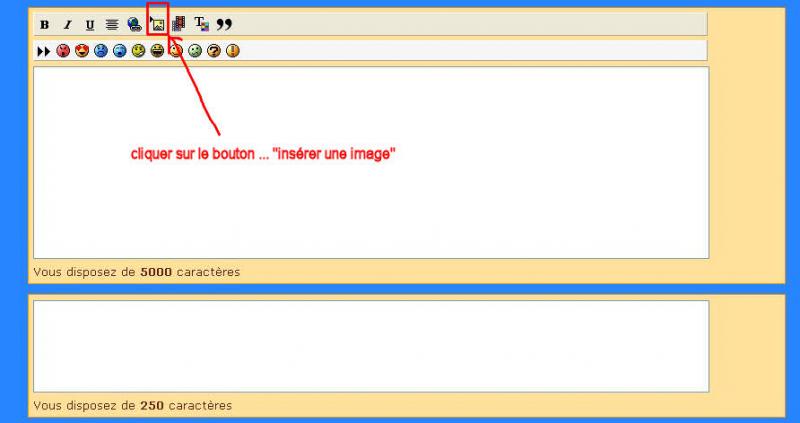800x423 pixels.
Task: Insert the yellow-green smirking smiley
Action: pyautogui.click(x=139, y=51)
